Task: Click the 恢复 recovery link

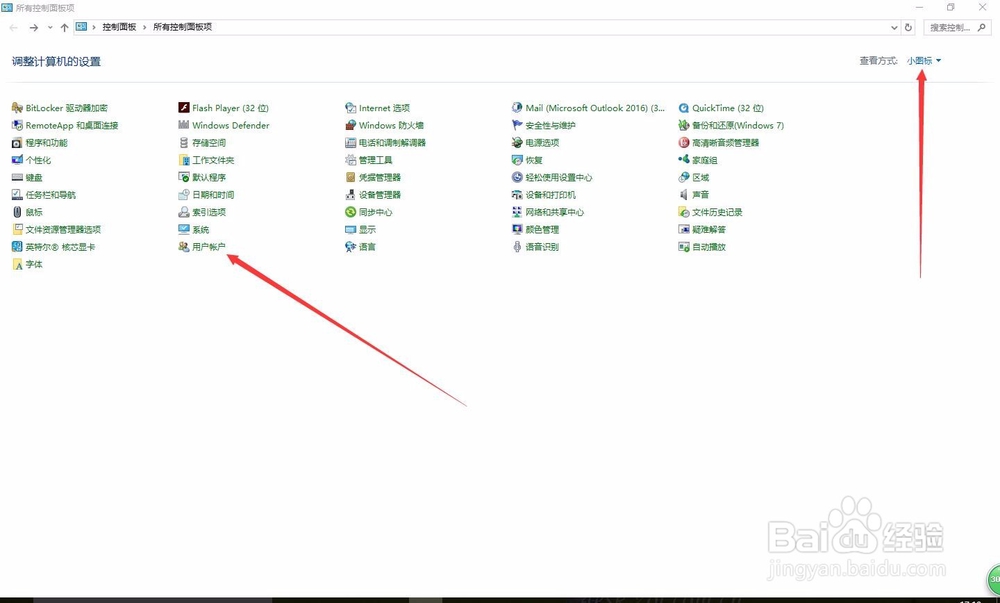Action: click(533, 160)
